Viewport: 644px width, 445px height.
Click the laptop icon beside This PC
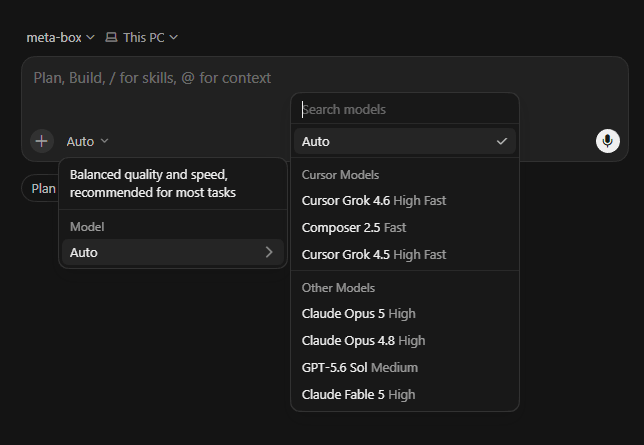tap(111, 37)
